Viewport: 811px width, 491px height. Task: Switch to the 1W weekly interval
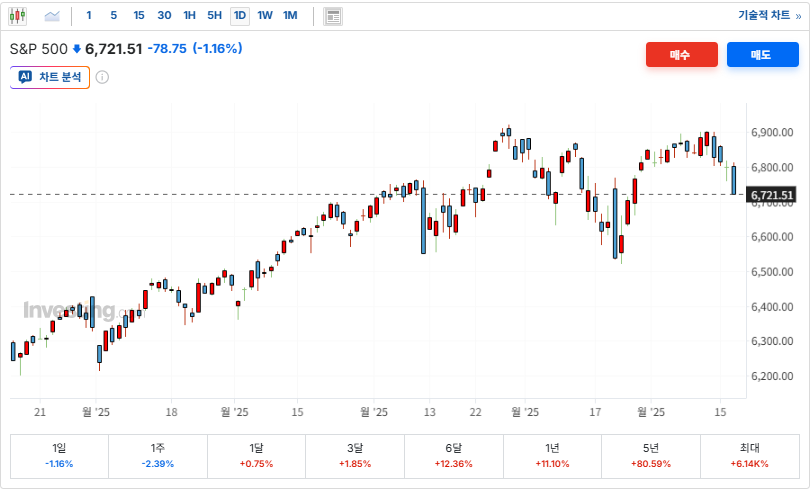[265, 16]
